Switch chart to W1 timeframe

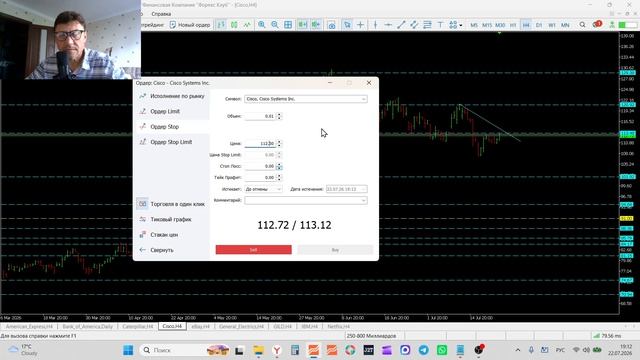point(552,25)
